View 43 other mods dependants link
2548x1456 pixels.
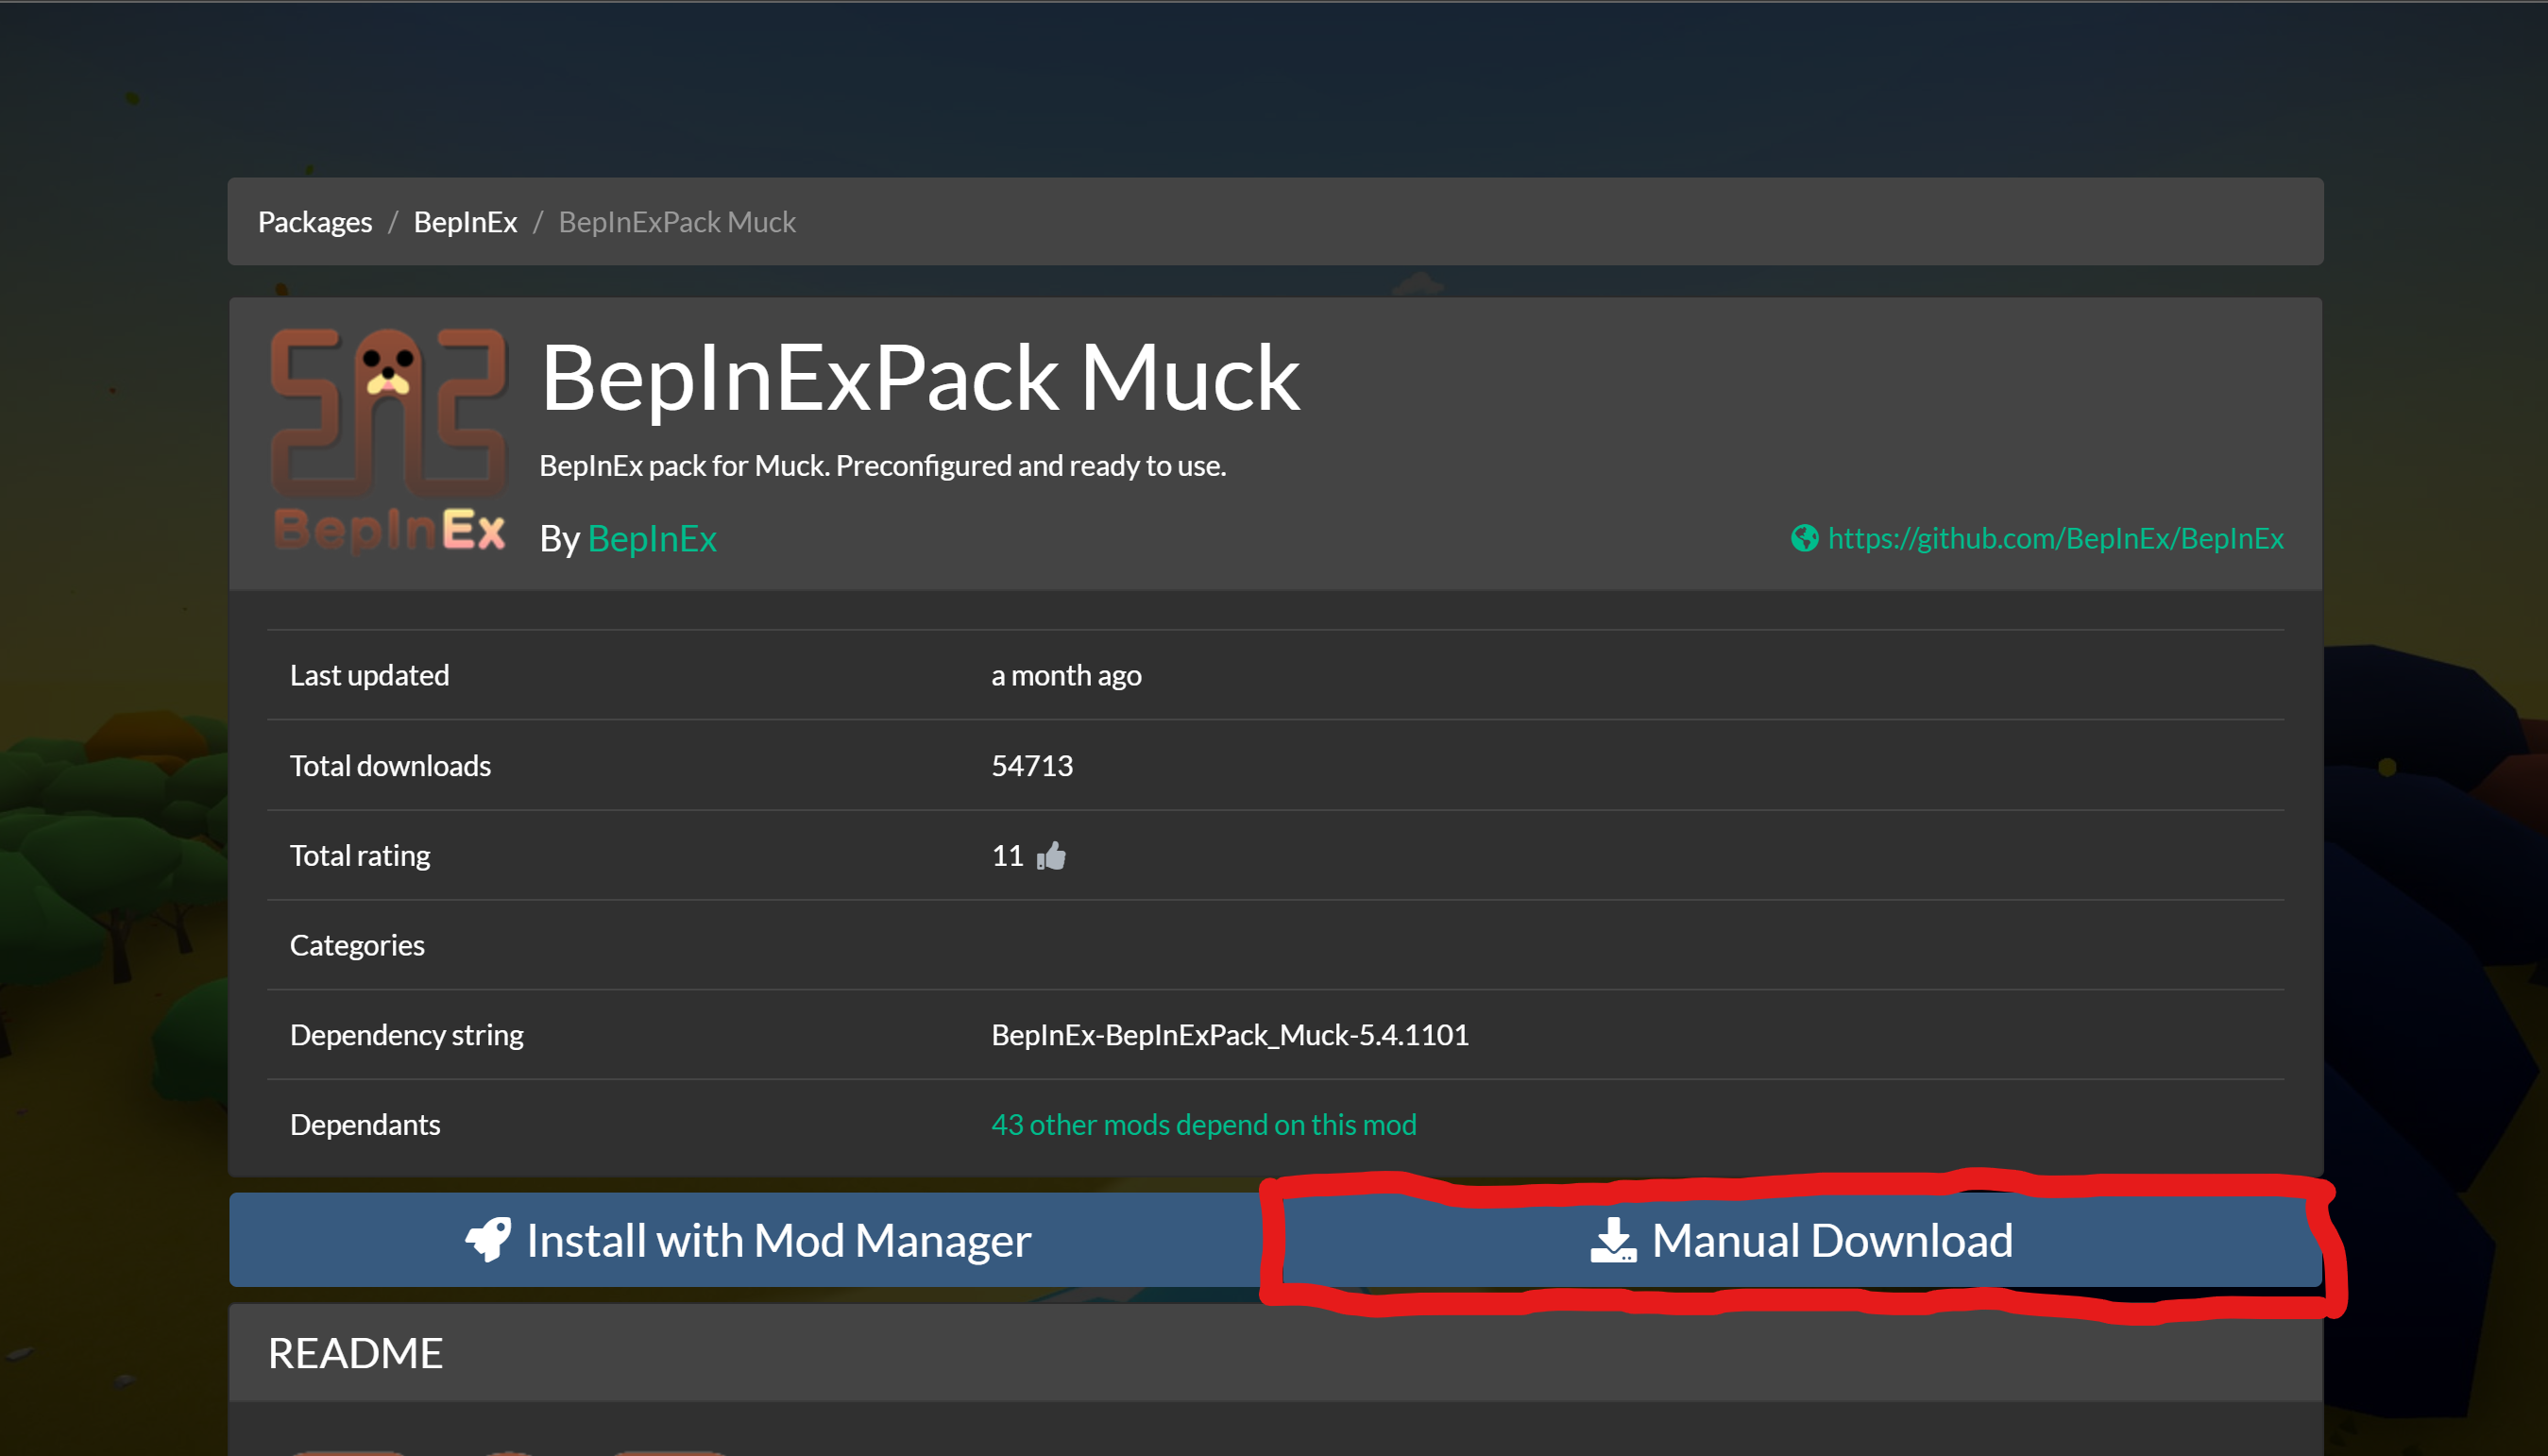click(1203, 1124)
